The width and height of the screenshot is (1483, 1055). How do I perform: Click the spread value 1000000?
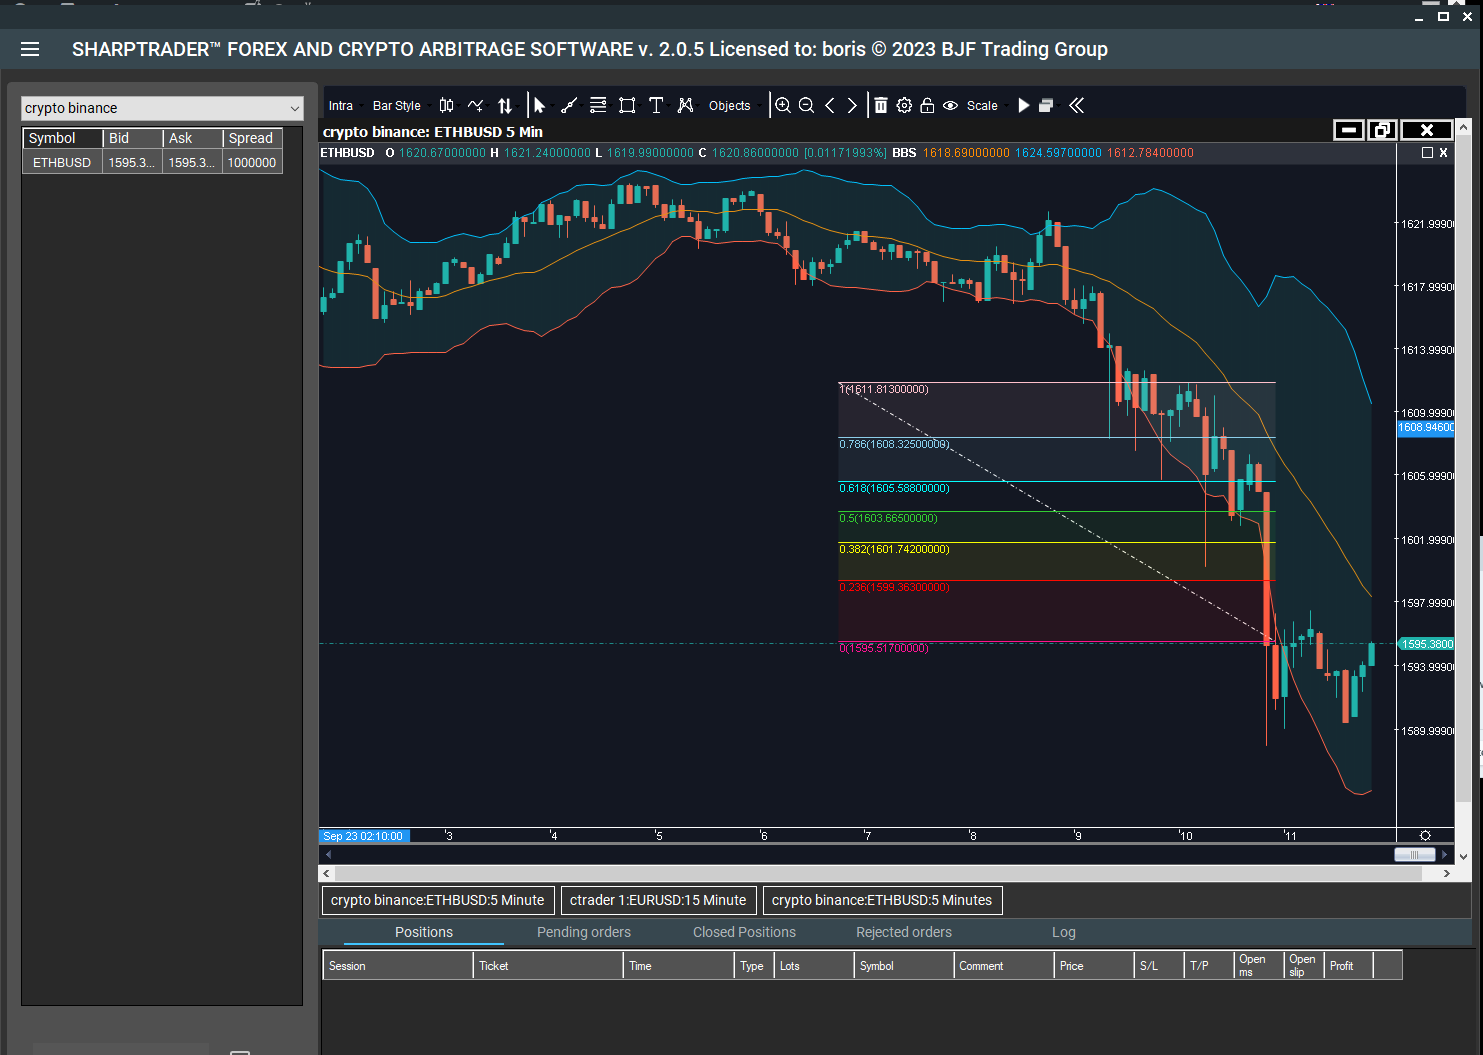point(252,162)
